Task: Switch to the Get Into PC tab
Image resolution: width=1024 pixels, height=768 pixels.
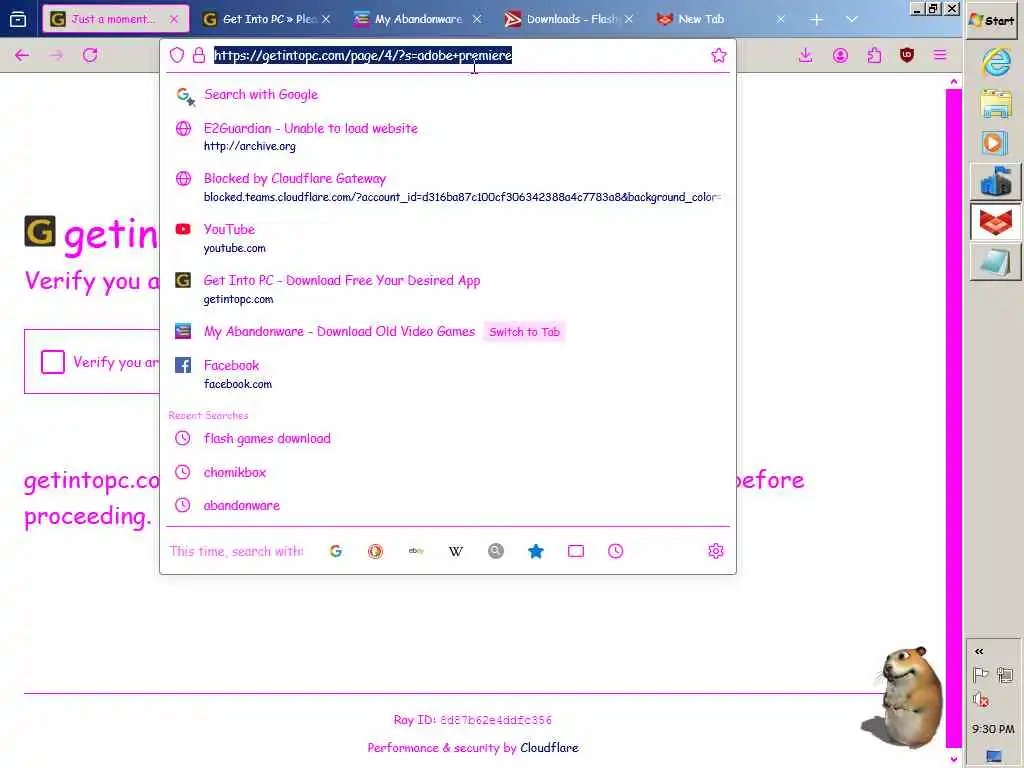Action: (x=267, y=19)
